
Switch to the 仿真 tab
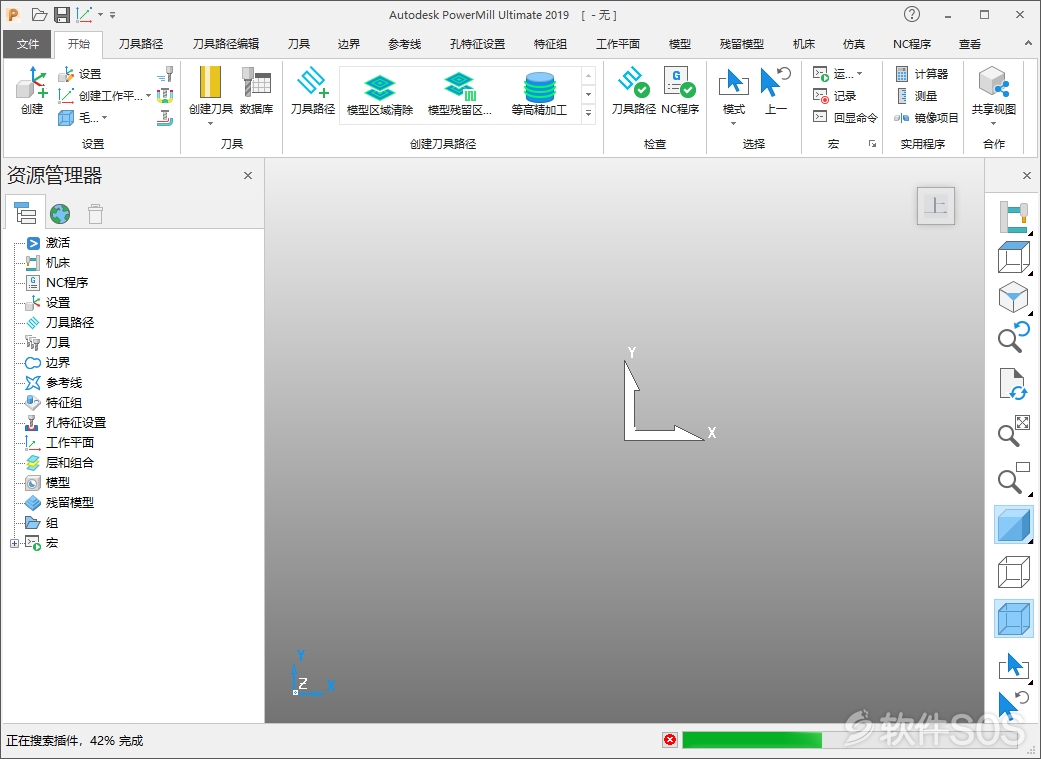[854, 44]
